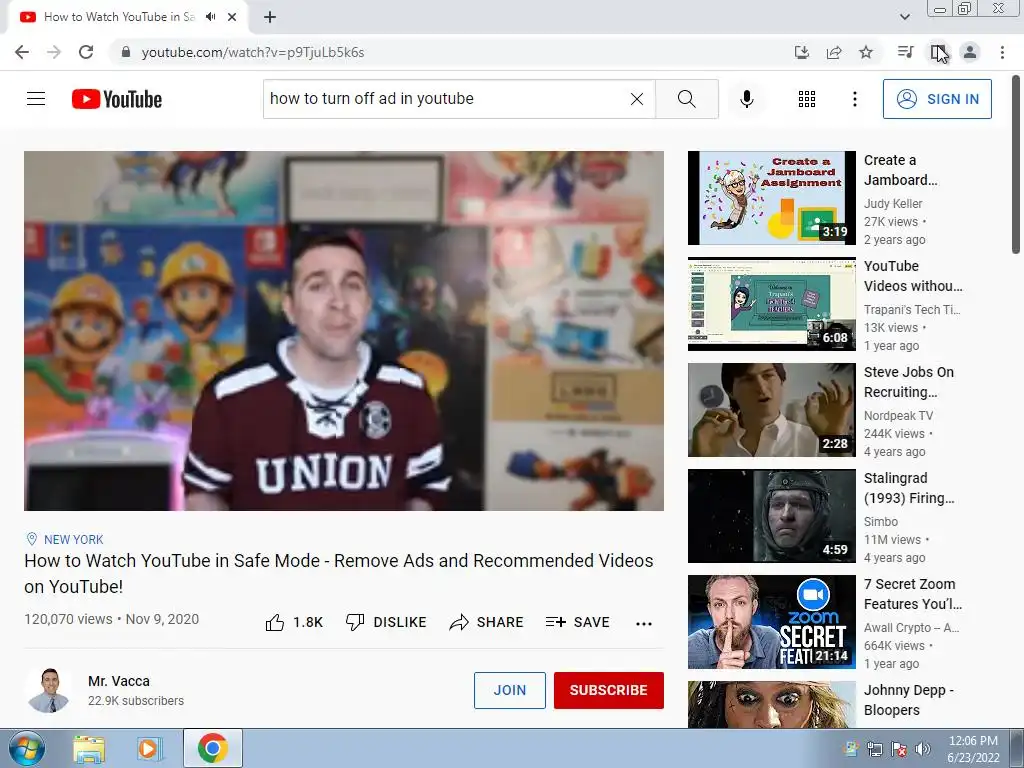View site info via padlock icon
Viewport: 1024px width, 768px height.
click(126, 52)
